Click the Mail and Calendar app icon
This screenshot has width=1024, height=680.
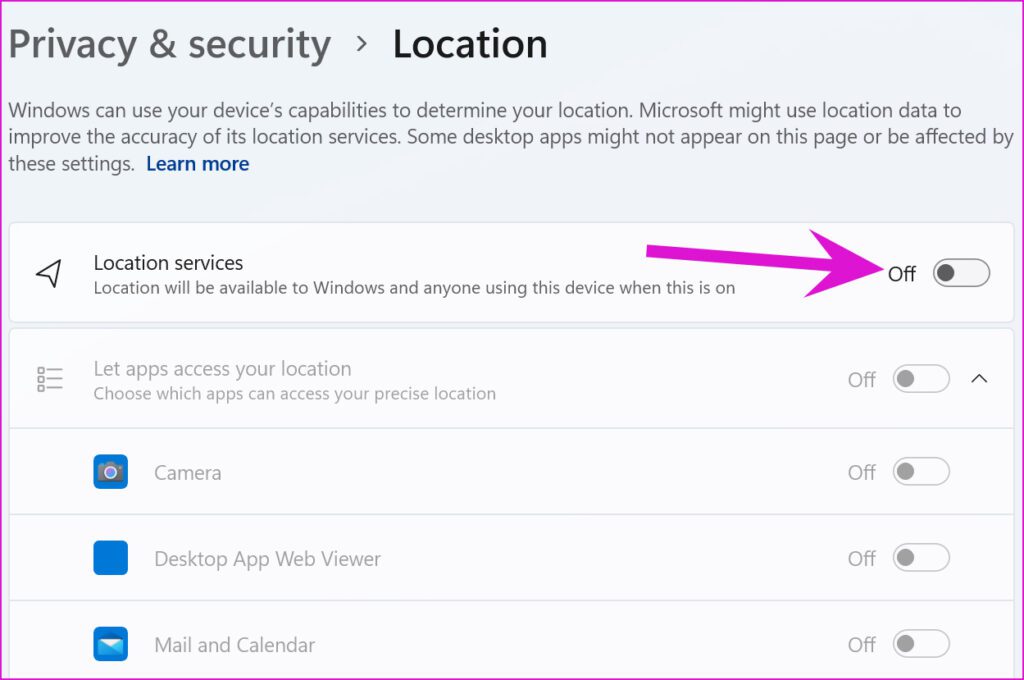(x=110, y=644)
